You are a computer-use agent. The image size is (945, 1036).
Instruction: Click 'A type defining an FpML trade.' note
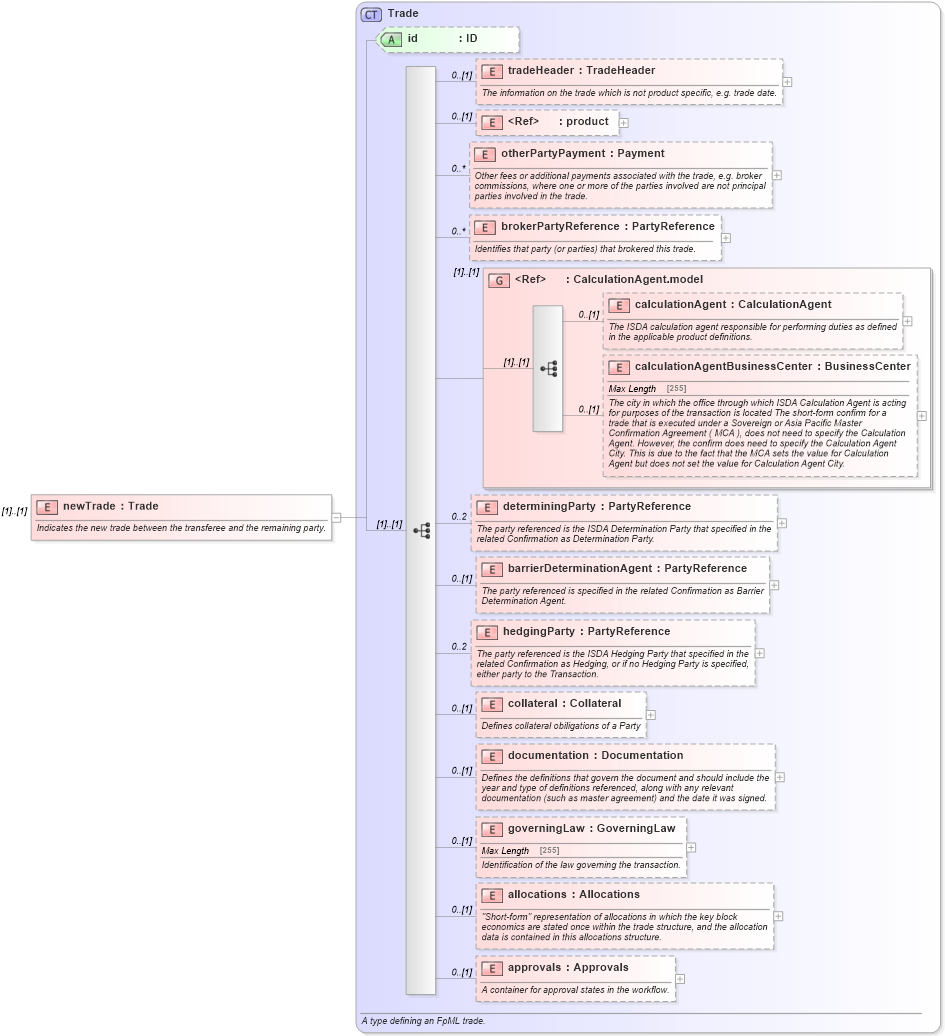point(424,1021)
